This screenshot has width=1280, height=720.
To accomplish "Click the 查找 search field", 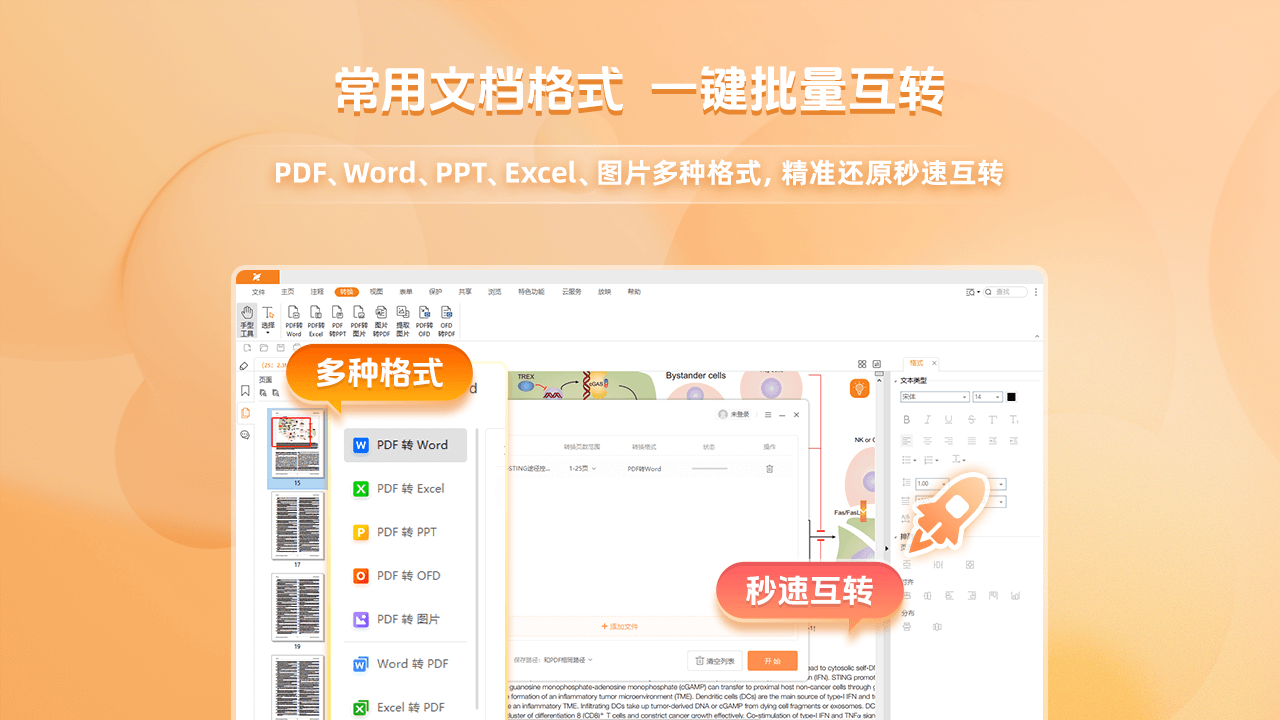I will click(1006, 292).
